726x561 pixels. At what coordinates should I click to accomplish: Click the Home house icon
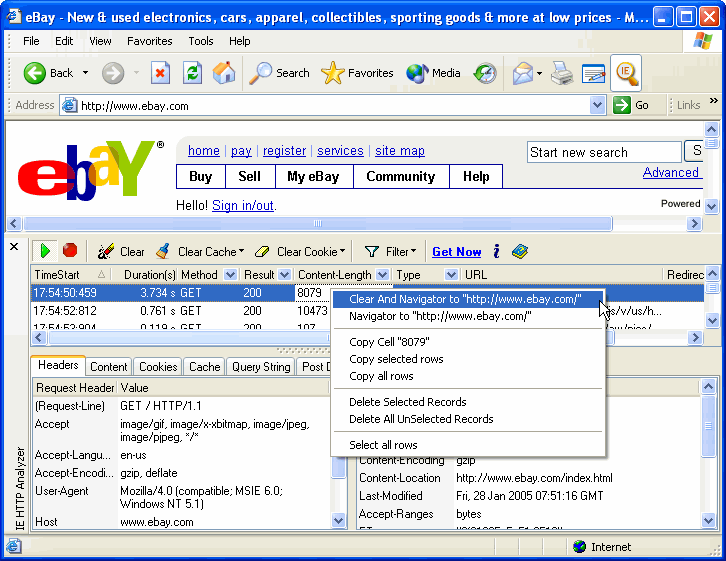224,73
